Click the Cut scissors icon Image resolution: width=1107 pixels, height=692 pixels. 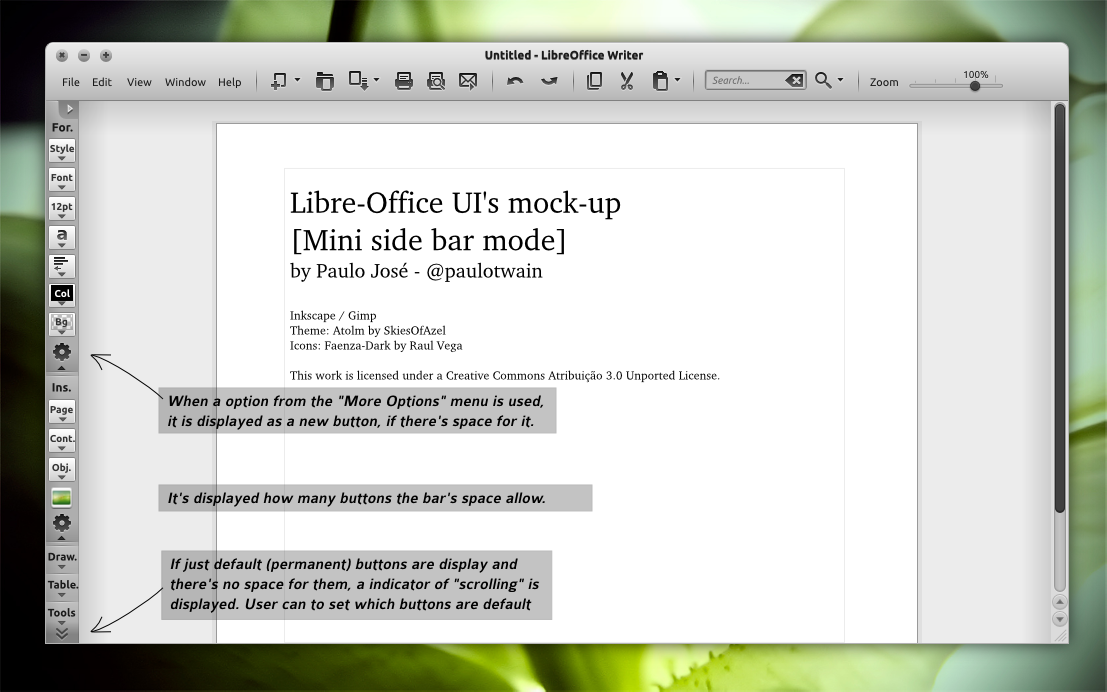pos(627,81)
